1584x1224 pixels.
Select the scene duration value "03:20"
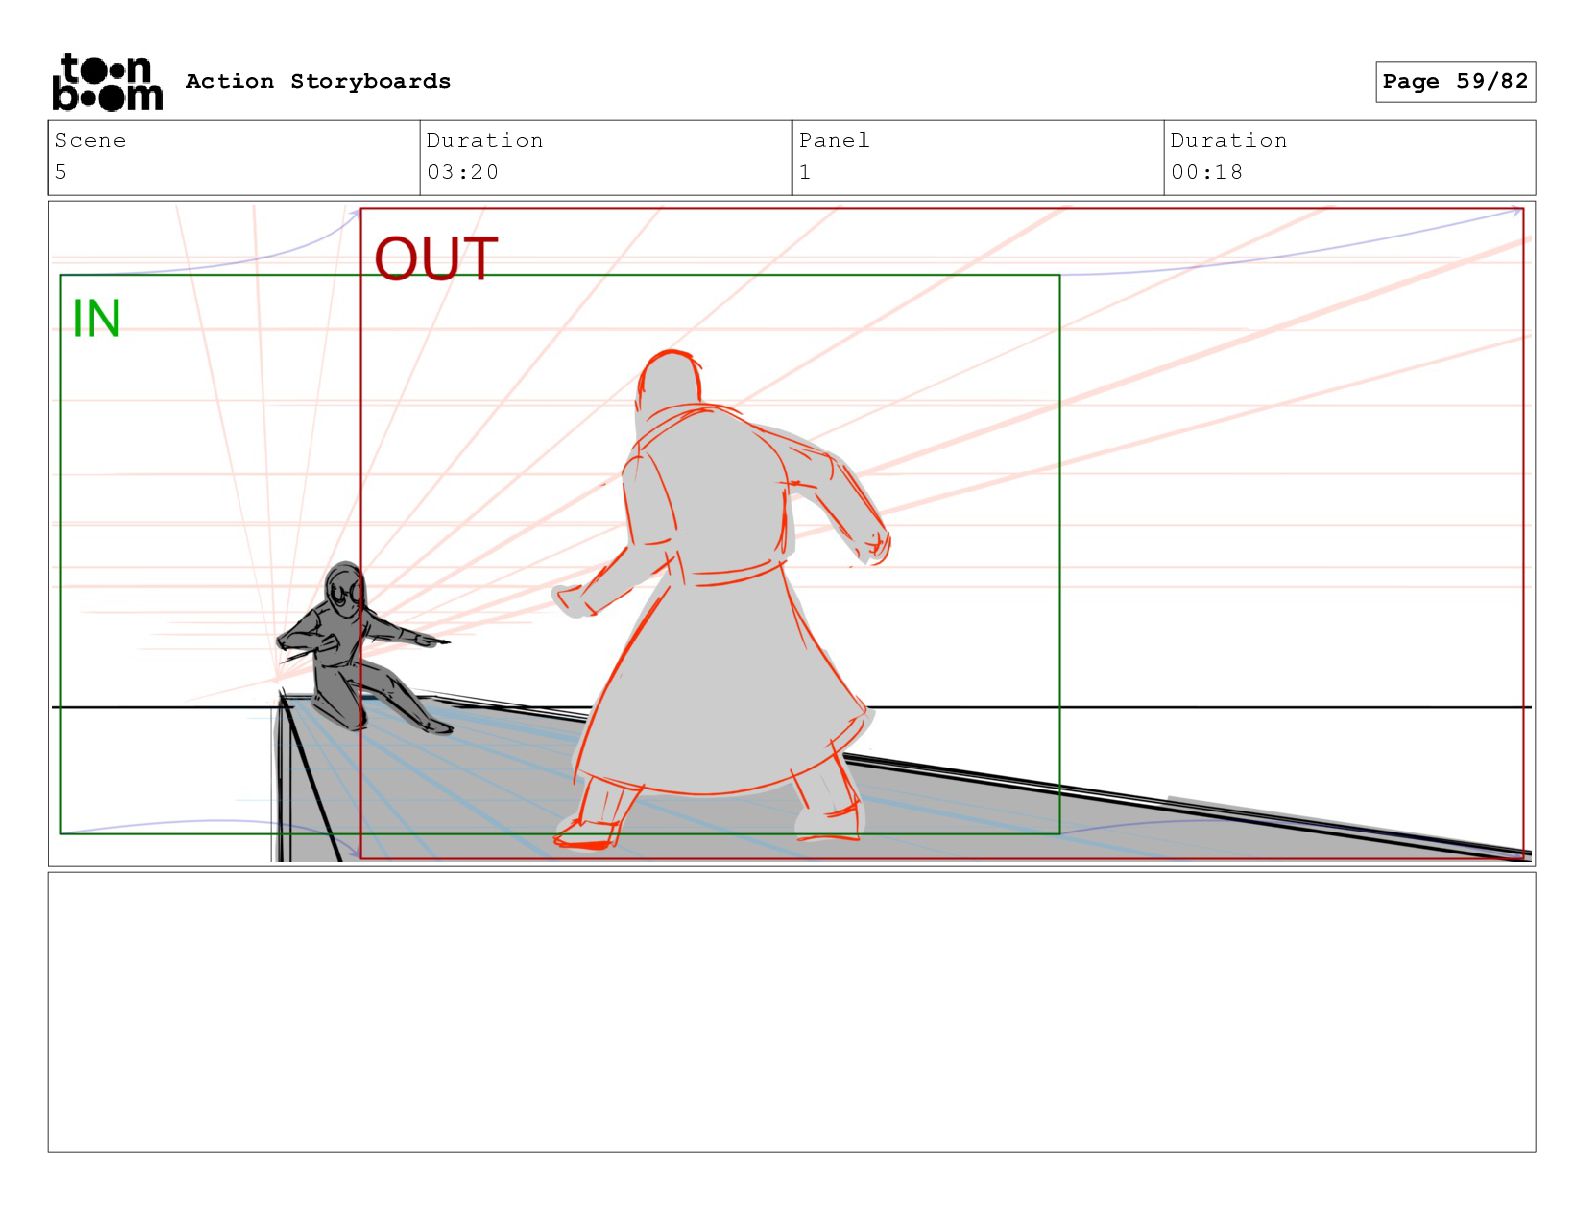(x=463, y=172)
